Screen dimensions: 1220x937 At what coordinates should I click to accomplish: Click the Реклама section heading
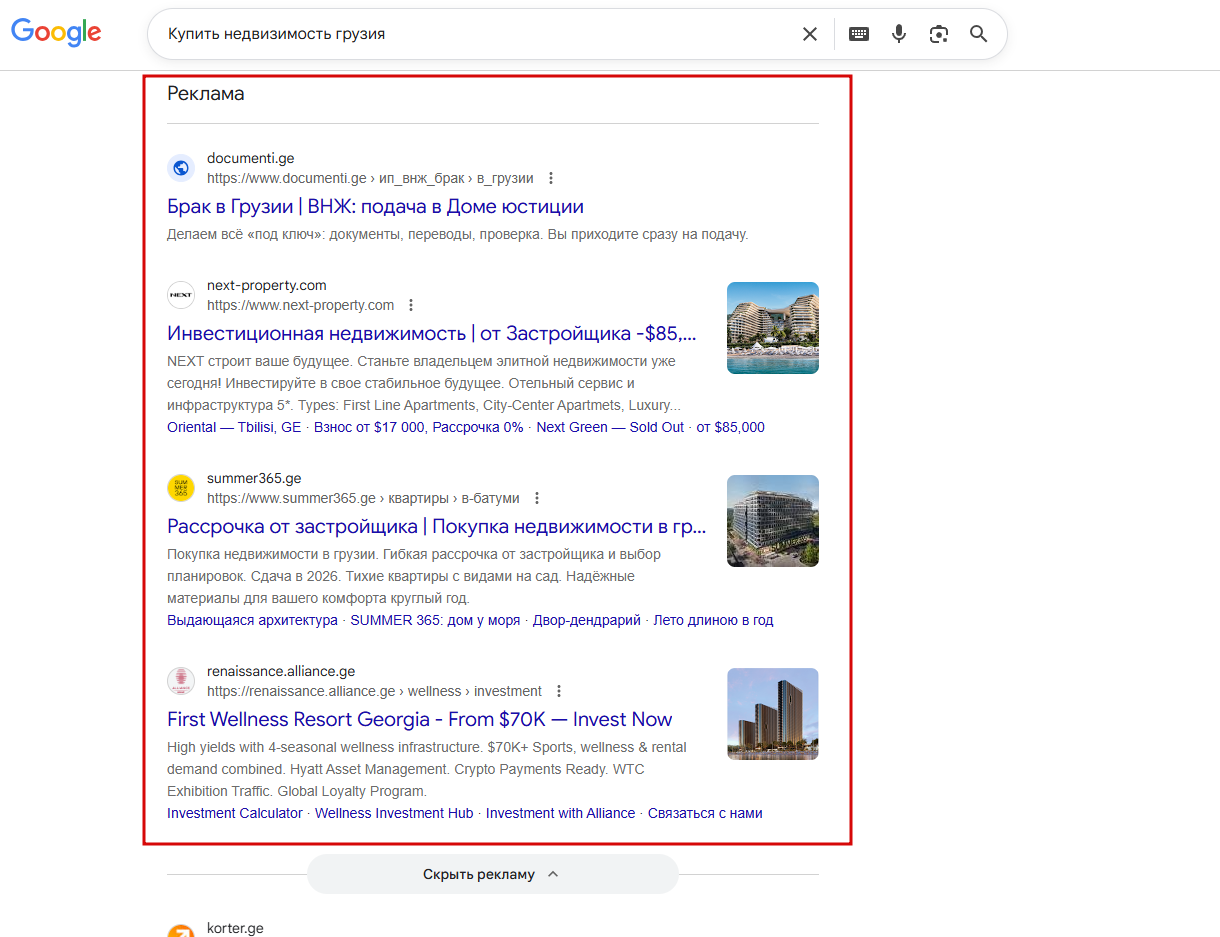click(x=206, y=94)
